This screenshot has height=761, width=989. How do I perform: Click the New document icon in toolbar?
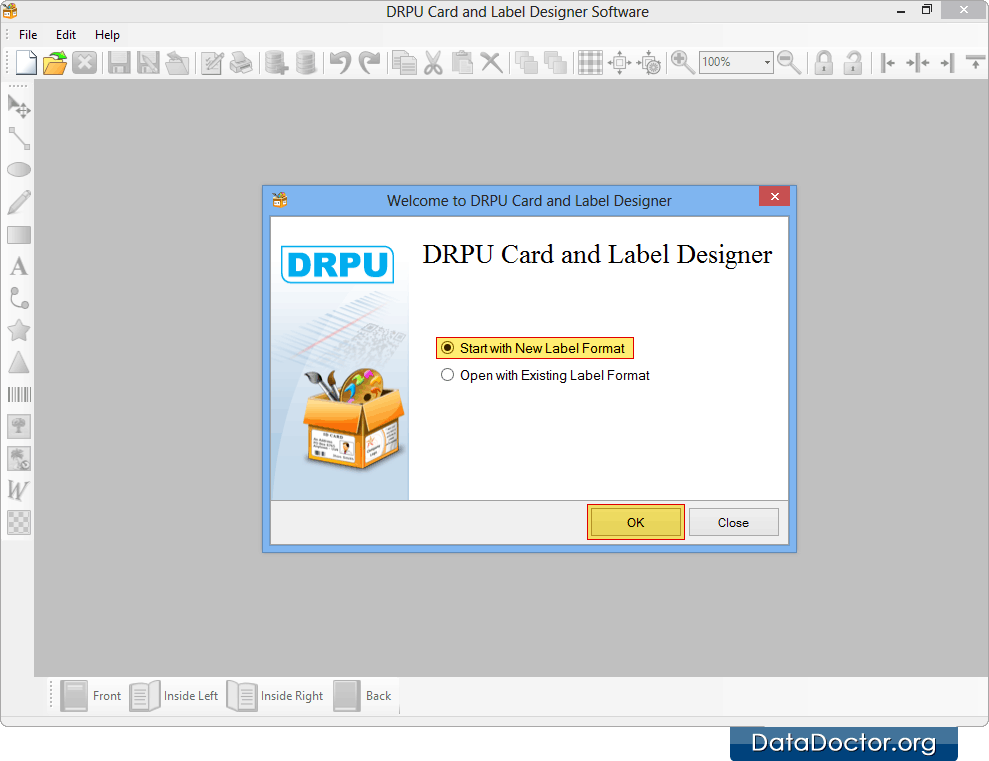click(x=26, y=62)
